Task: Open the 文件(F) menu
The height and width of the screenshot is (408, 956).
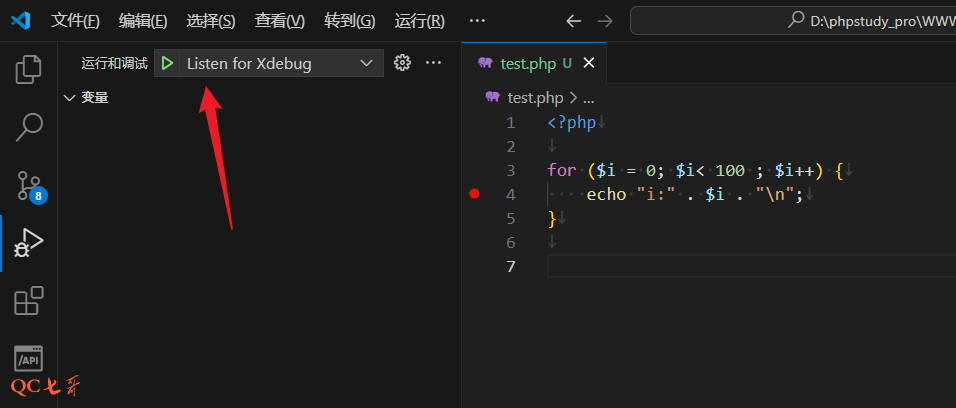Action: pos(75,20)
